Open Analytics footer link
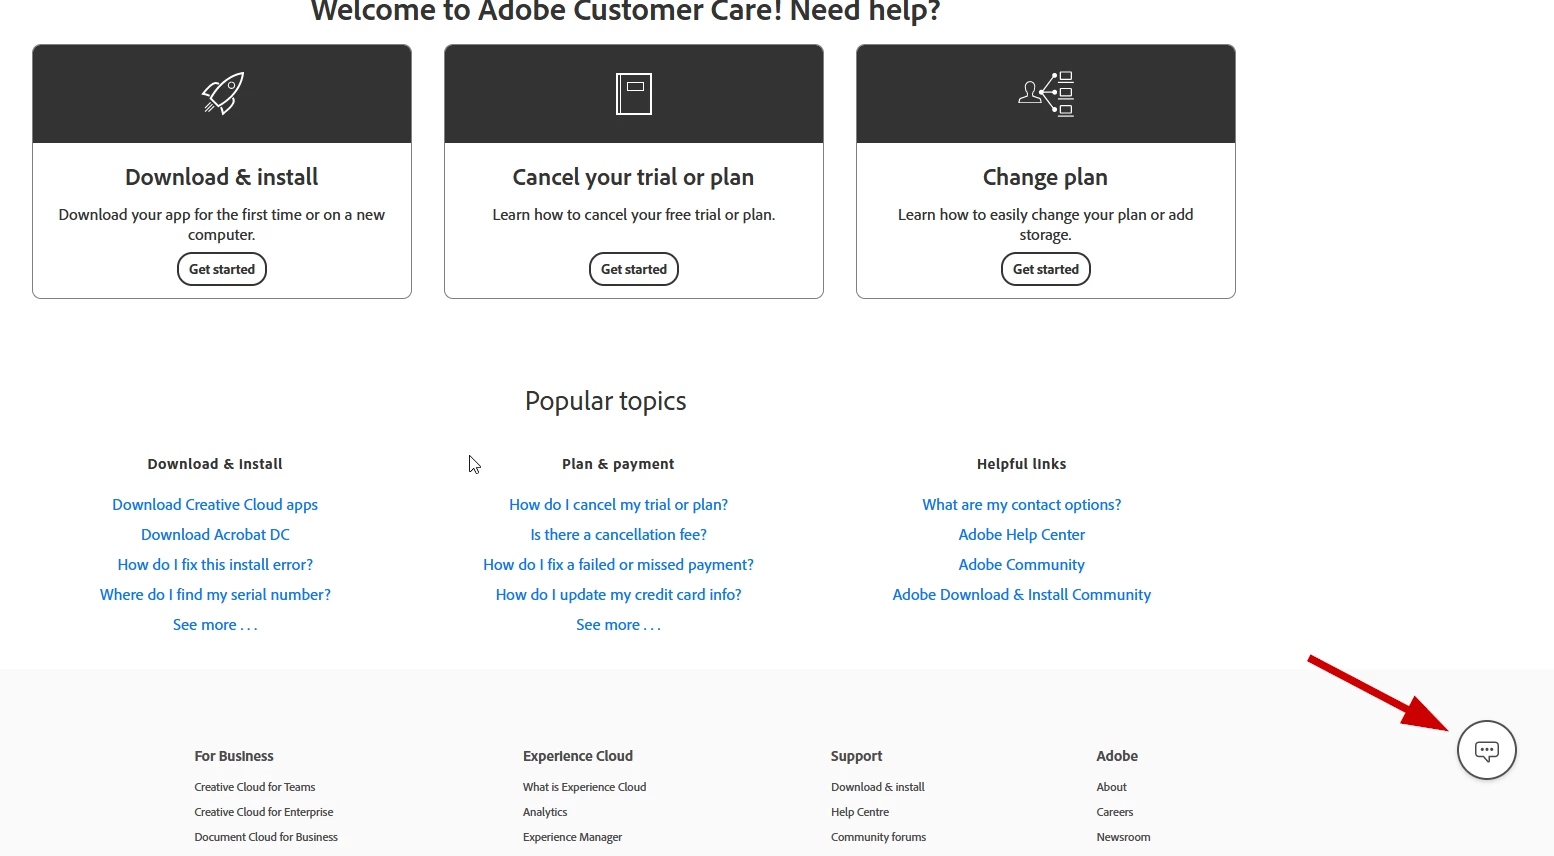Viewport: 1554px width, 856px height. click(x=545, y=812)
